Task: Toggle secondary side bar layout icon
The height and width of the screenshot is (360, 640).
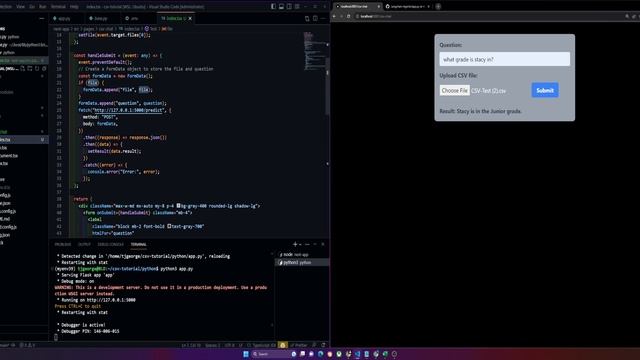Action: pyautogui.click(x=289, y=7)
